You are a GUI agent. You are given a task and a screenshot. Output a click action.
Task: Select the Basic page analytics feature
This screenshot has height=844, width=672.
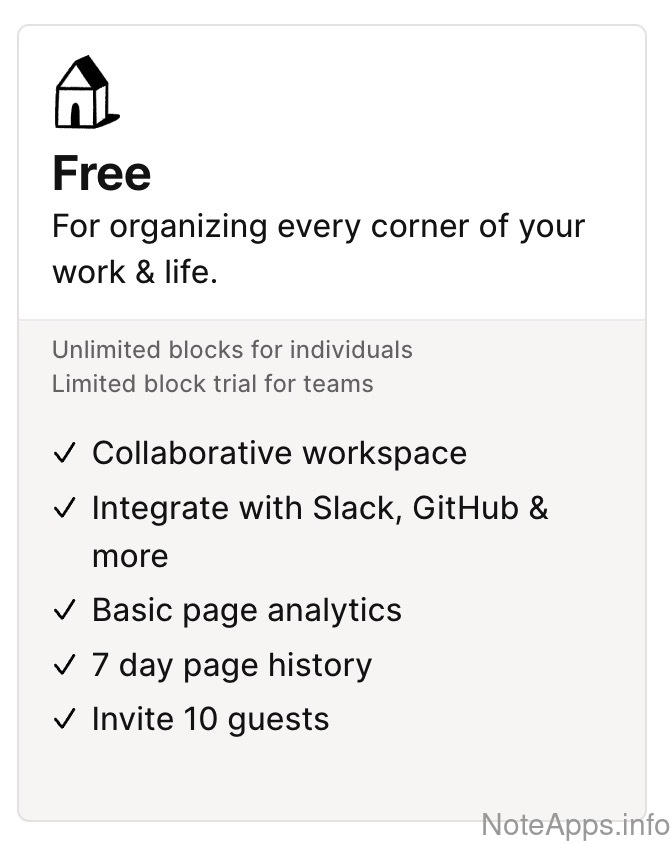246,610
